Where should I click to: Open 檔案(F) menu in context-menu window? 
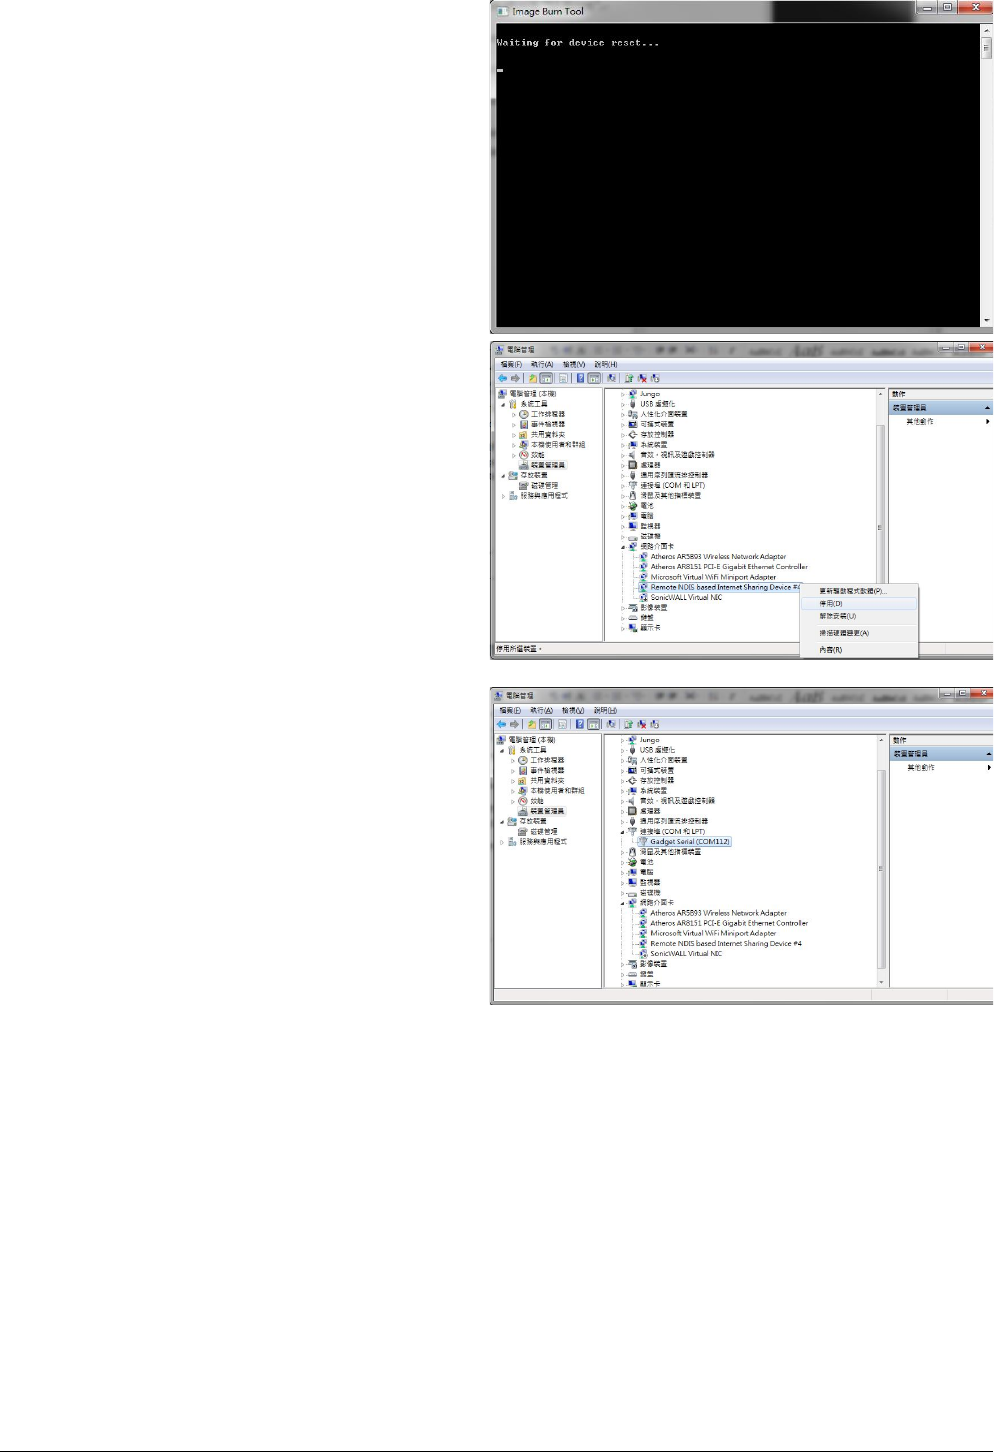511,365
